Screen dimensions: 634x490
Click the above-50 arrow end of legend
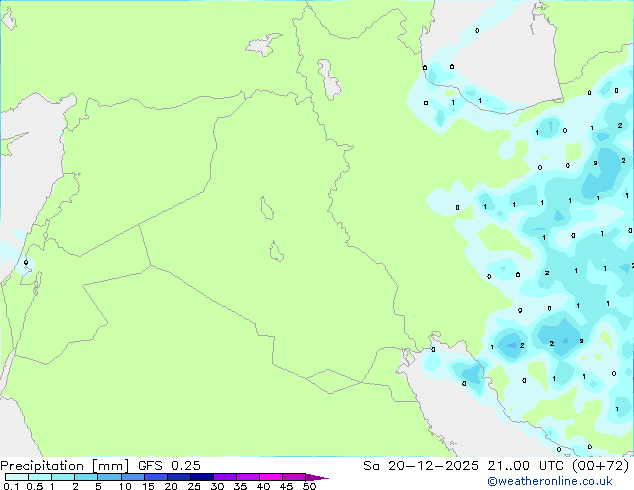pos(317,477)
